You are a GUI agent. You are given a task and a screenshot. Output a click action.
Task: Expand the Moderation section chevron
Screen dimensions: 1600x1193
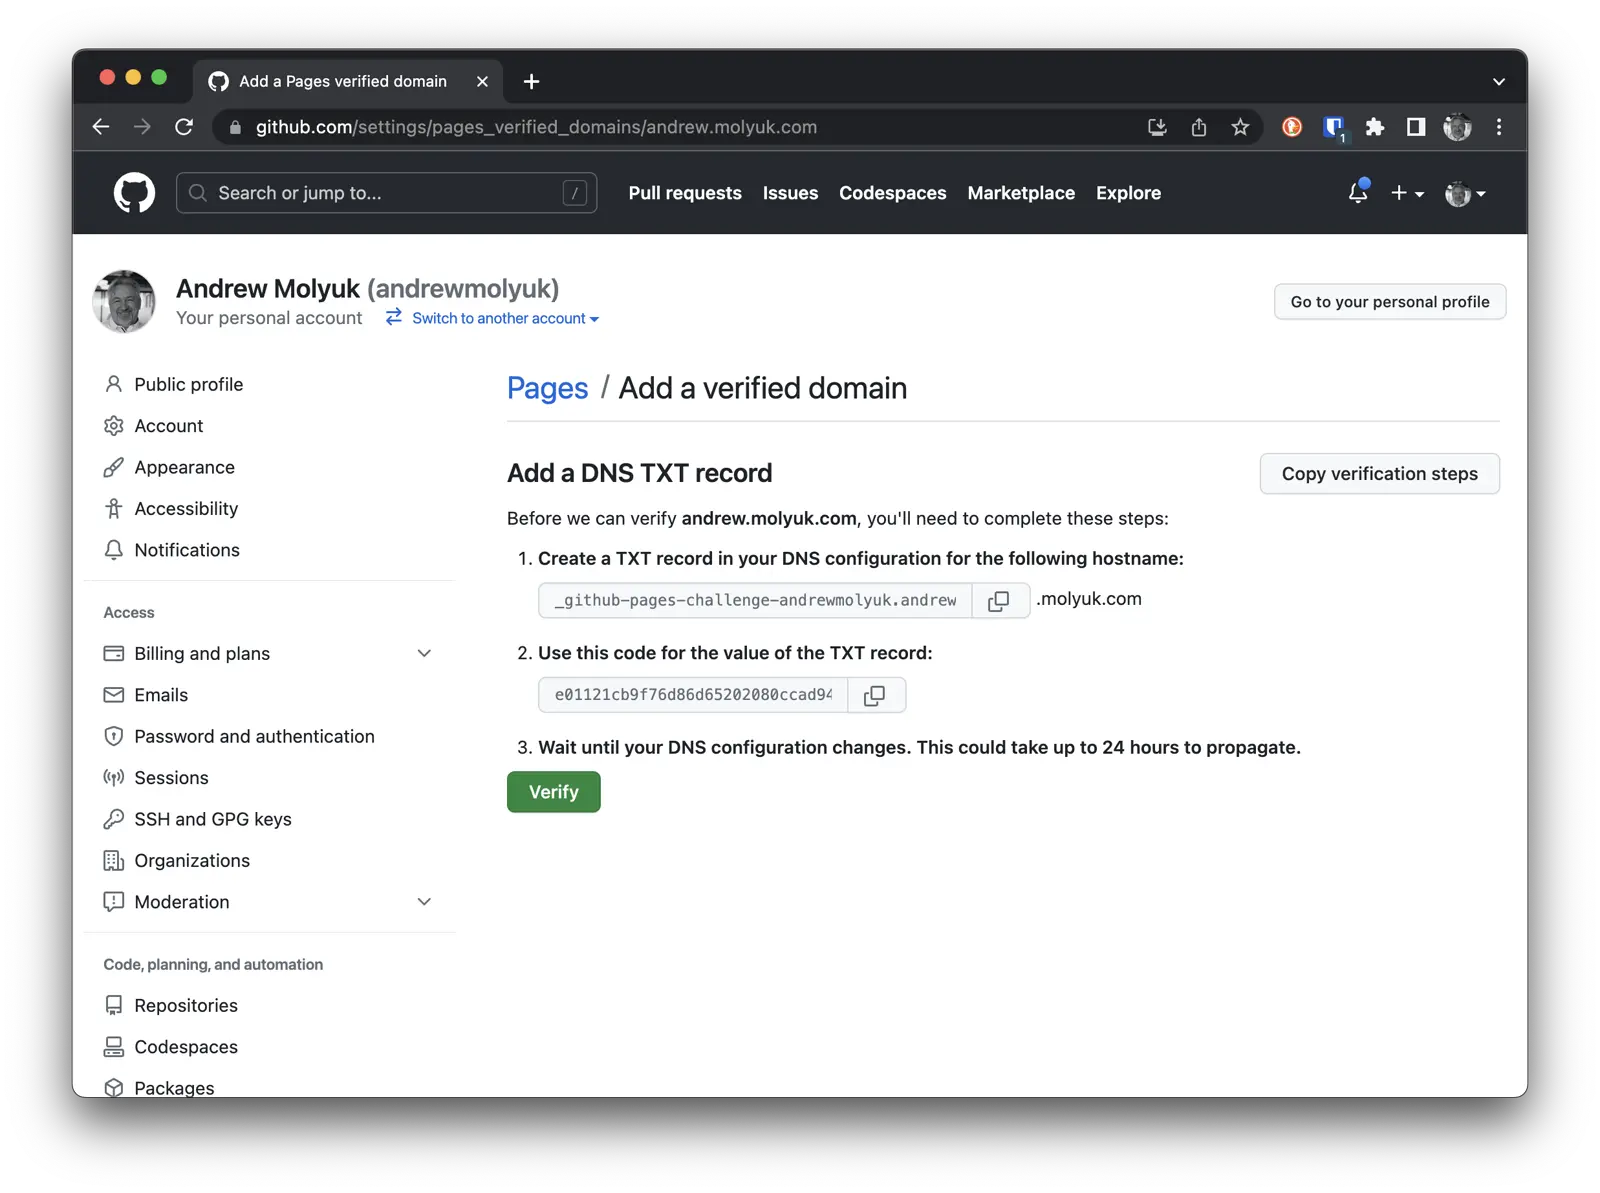coord(424,901)
